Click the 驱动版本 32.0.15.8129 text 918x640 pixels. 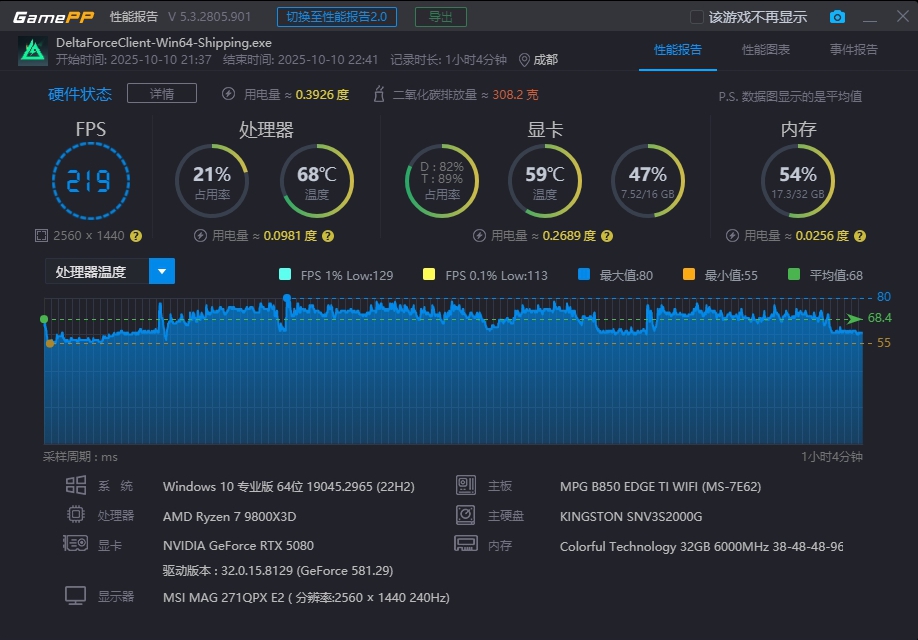click(x=278, y=570)
